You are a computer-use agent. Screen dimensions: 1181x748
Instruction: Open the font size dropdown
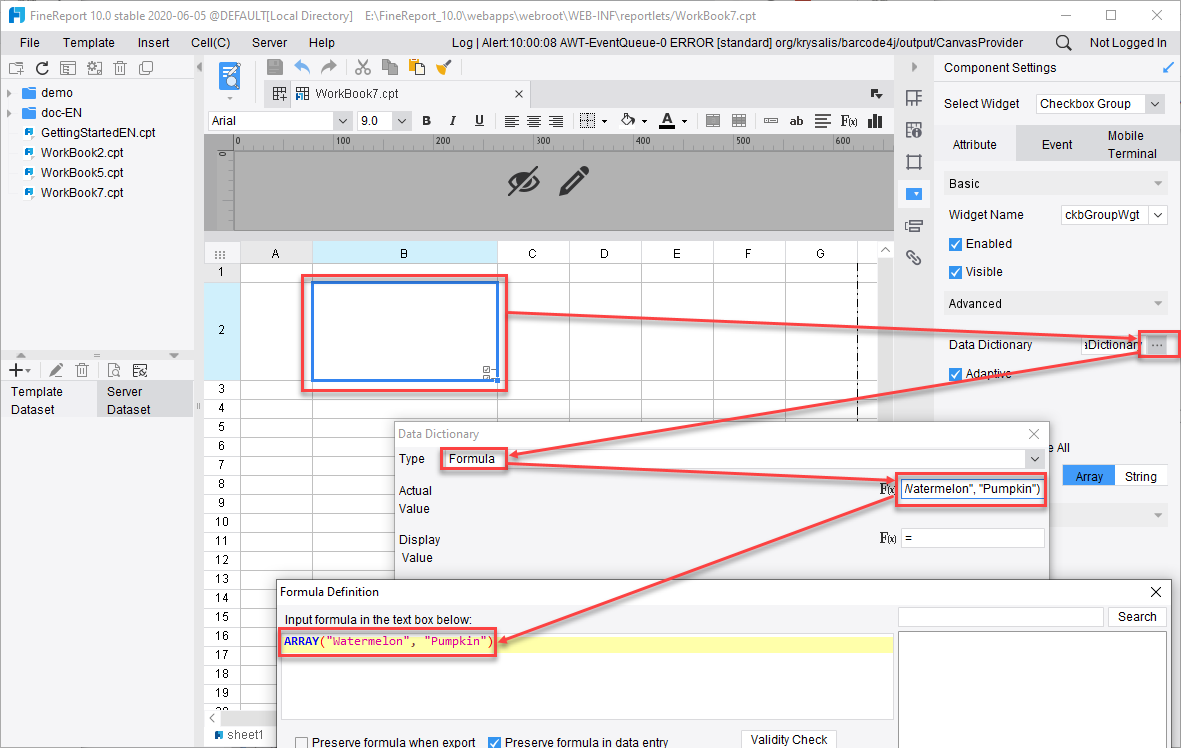[x=402, y=121]
